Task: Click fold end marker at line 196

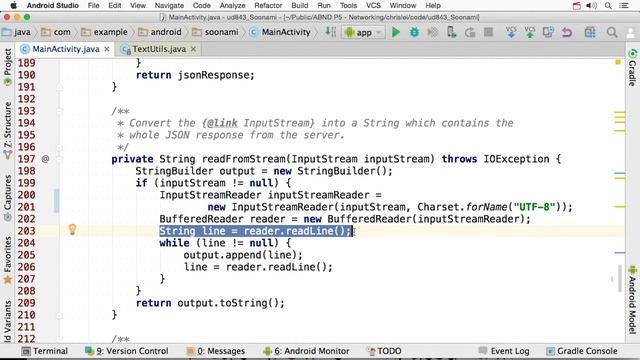Action: coord(60,147)
